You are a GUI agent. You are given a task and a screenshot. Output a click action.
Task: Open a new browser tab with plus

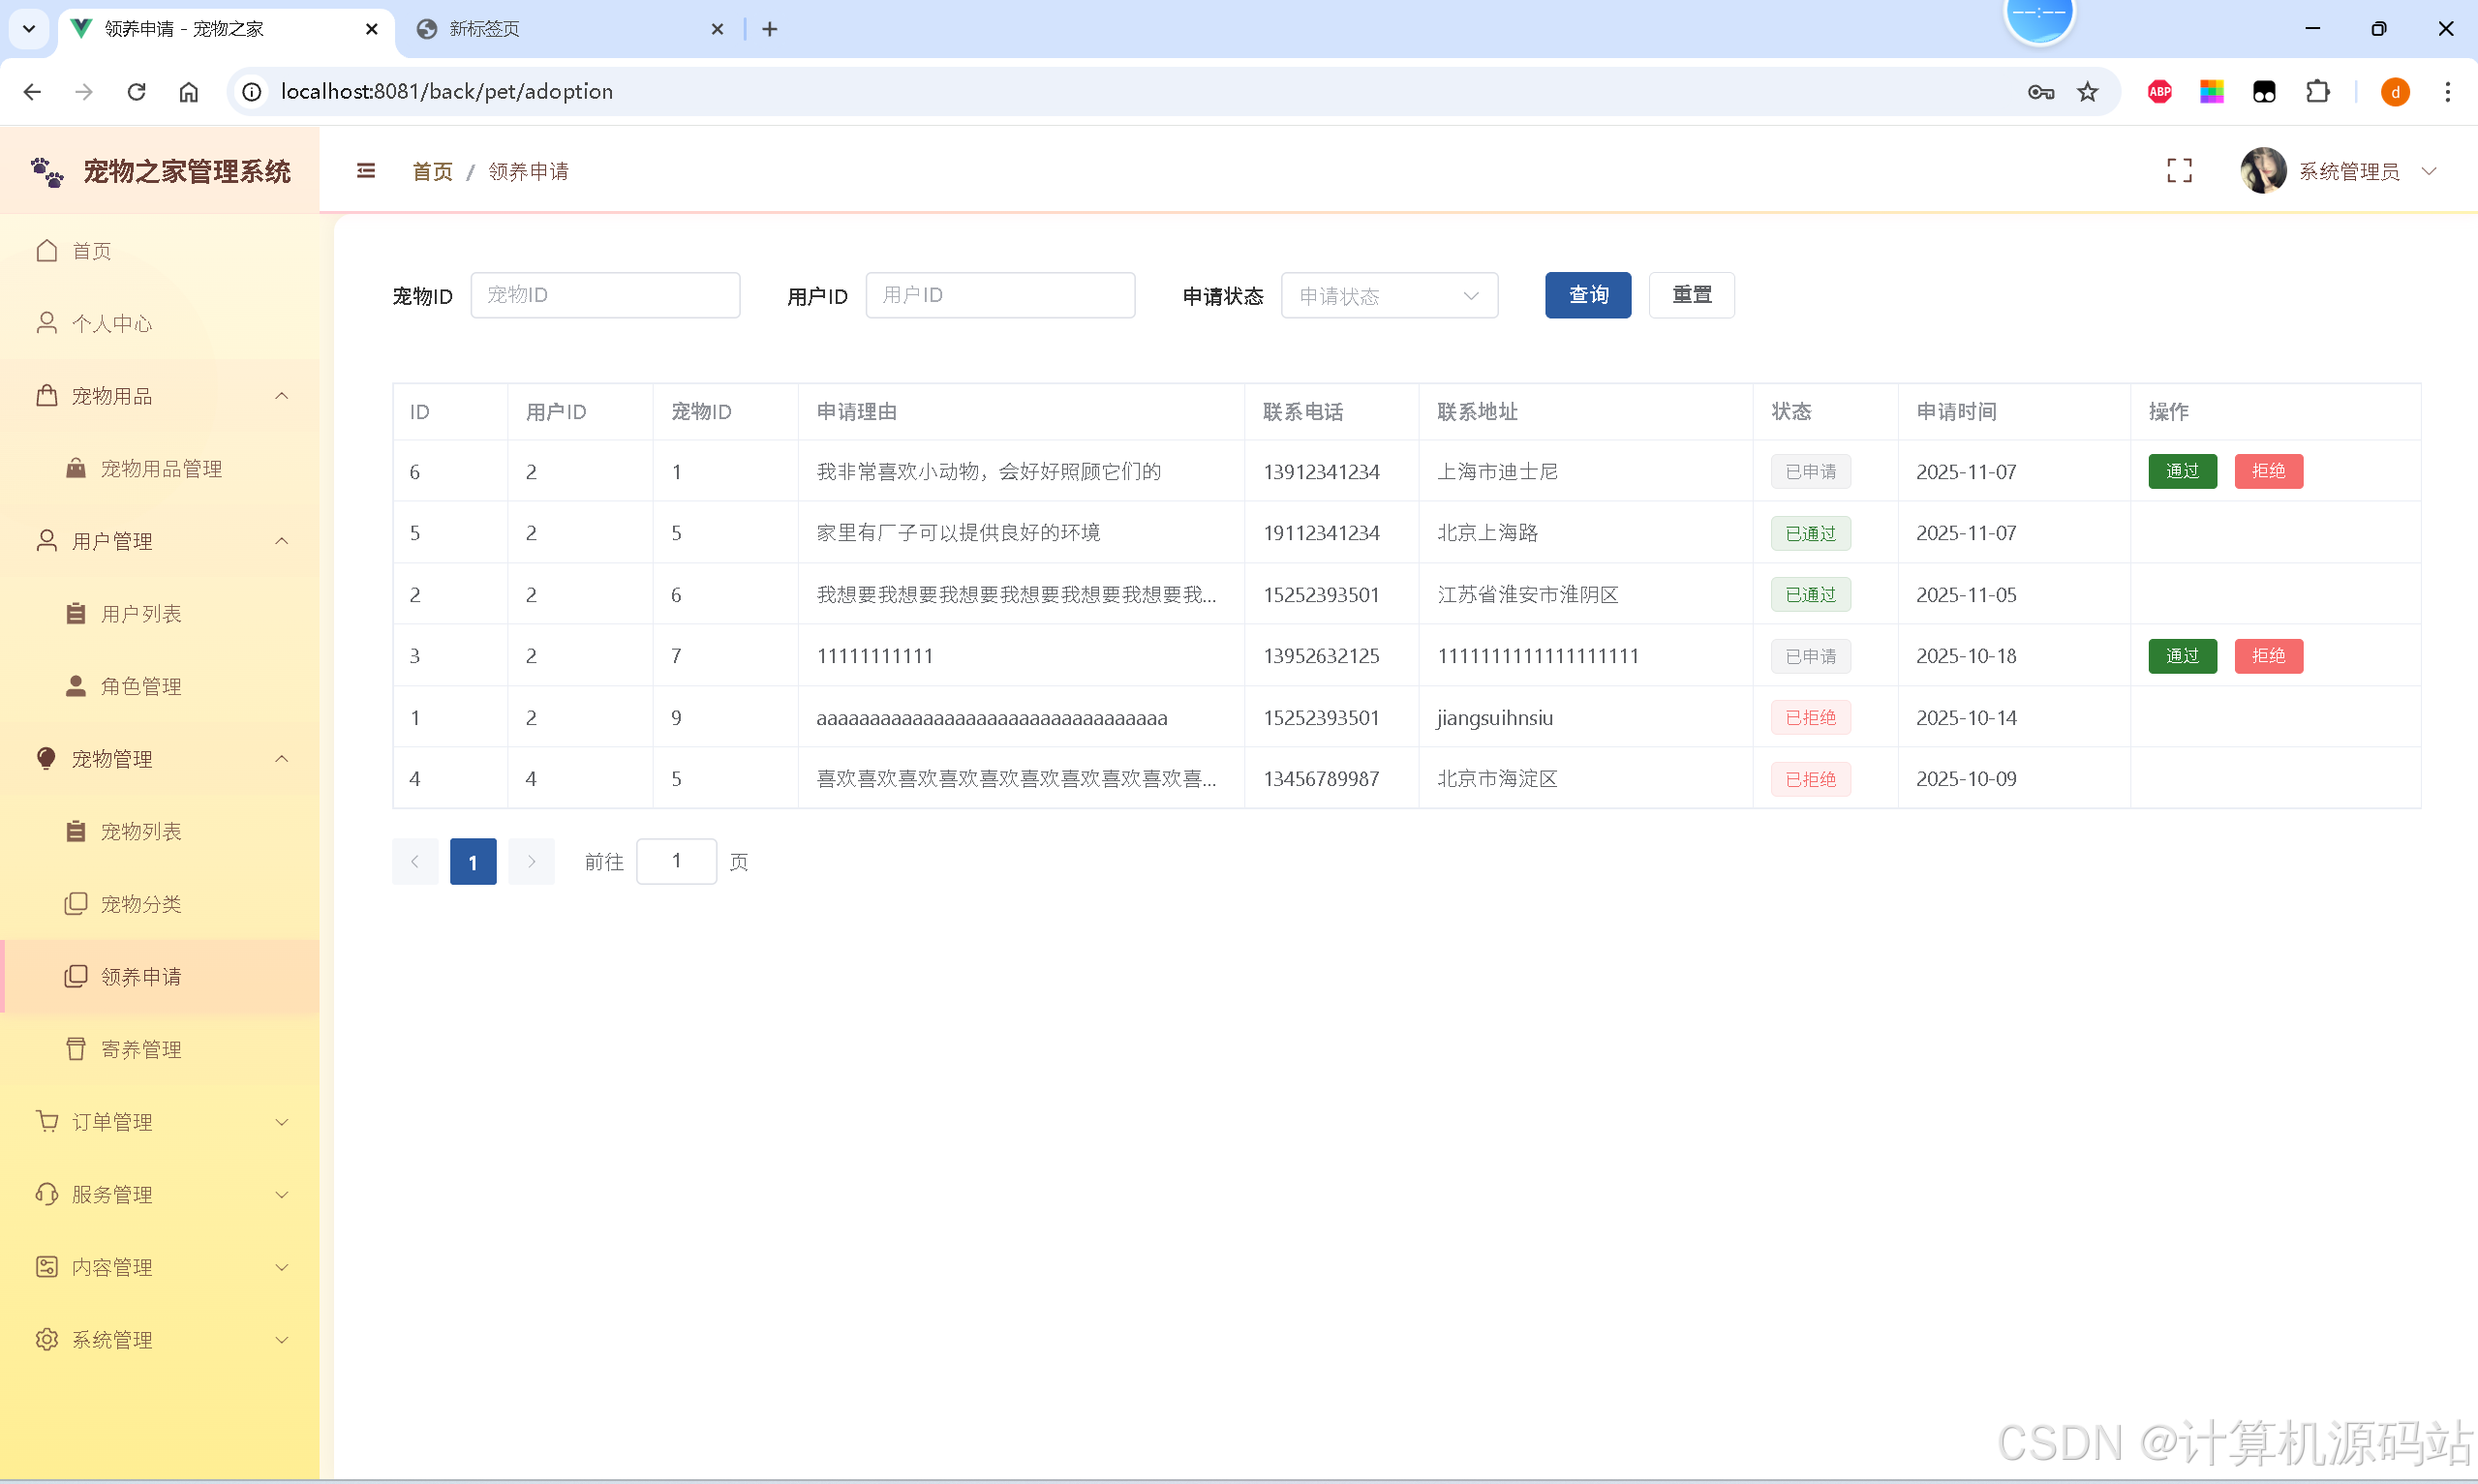point(769,29)
